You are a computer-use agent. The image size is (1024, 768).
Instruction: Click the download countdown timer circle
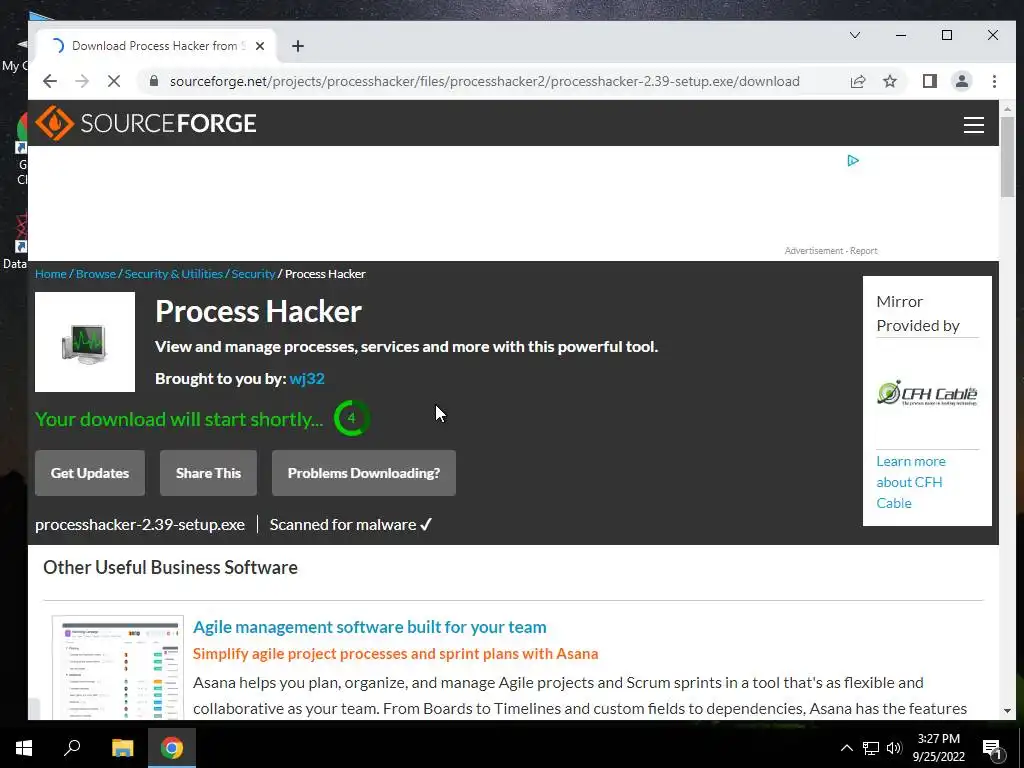tap(351, 418)
